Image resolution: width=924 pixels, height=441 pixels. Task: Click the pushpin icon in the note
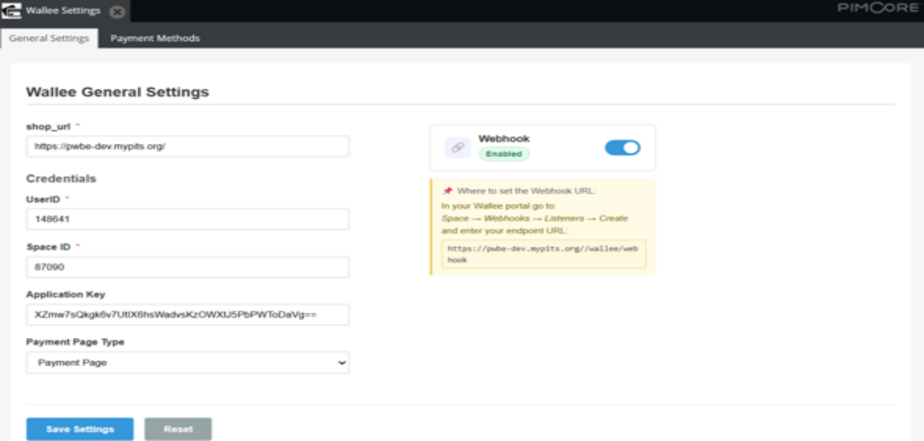[447, 191]
